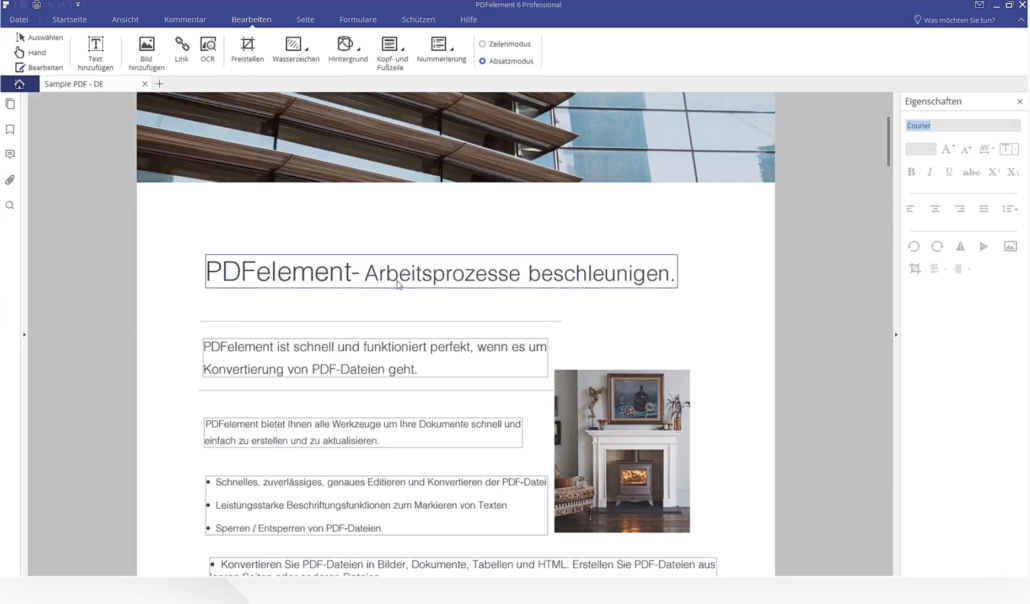Viewport: 1030px width, 604px height.
Task: Select Zeilenmodus radio button
Action: click(505, 44)
